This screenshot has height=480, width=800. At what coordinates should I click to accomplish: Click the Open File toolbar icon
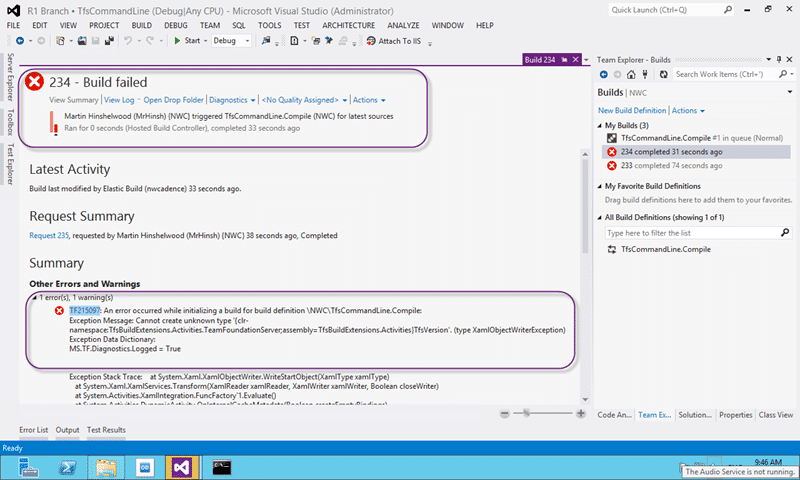point(82,41)
